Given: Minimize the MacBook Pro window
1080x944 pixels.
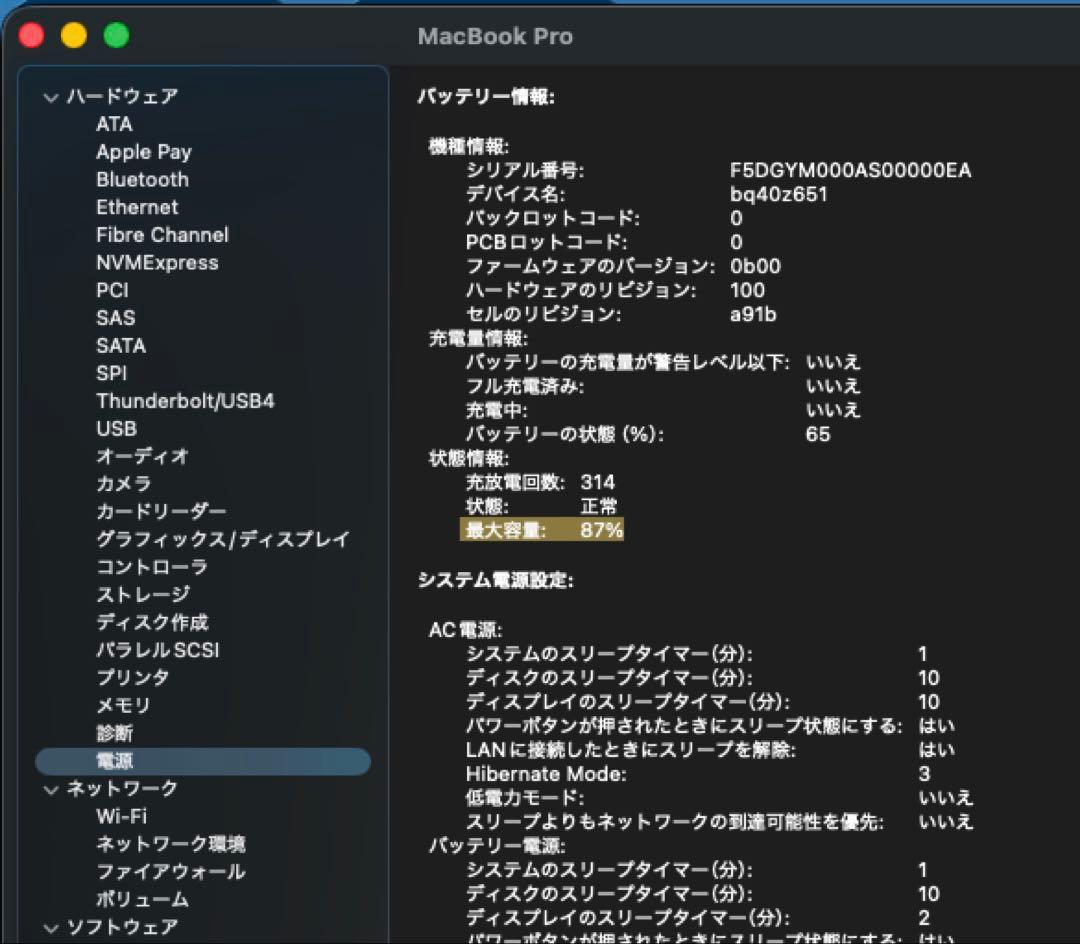Looking at the screenshot, I should click(74, 35).
